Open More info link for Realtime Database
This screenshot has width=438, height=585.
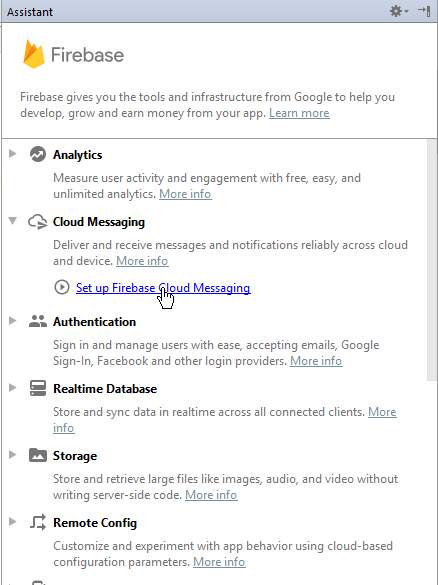(382, 412)
